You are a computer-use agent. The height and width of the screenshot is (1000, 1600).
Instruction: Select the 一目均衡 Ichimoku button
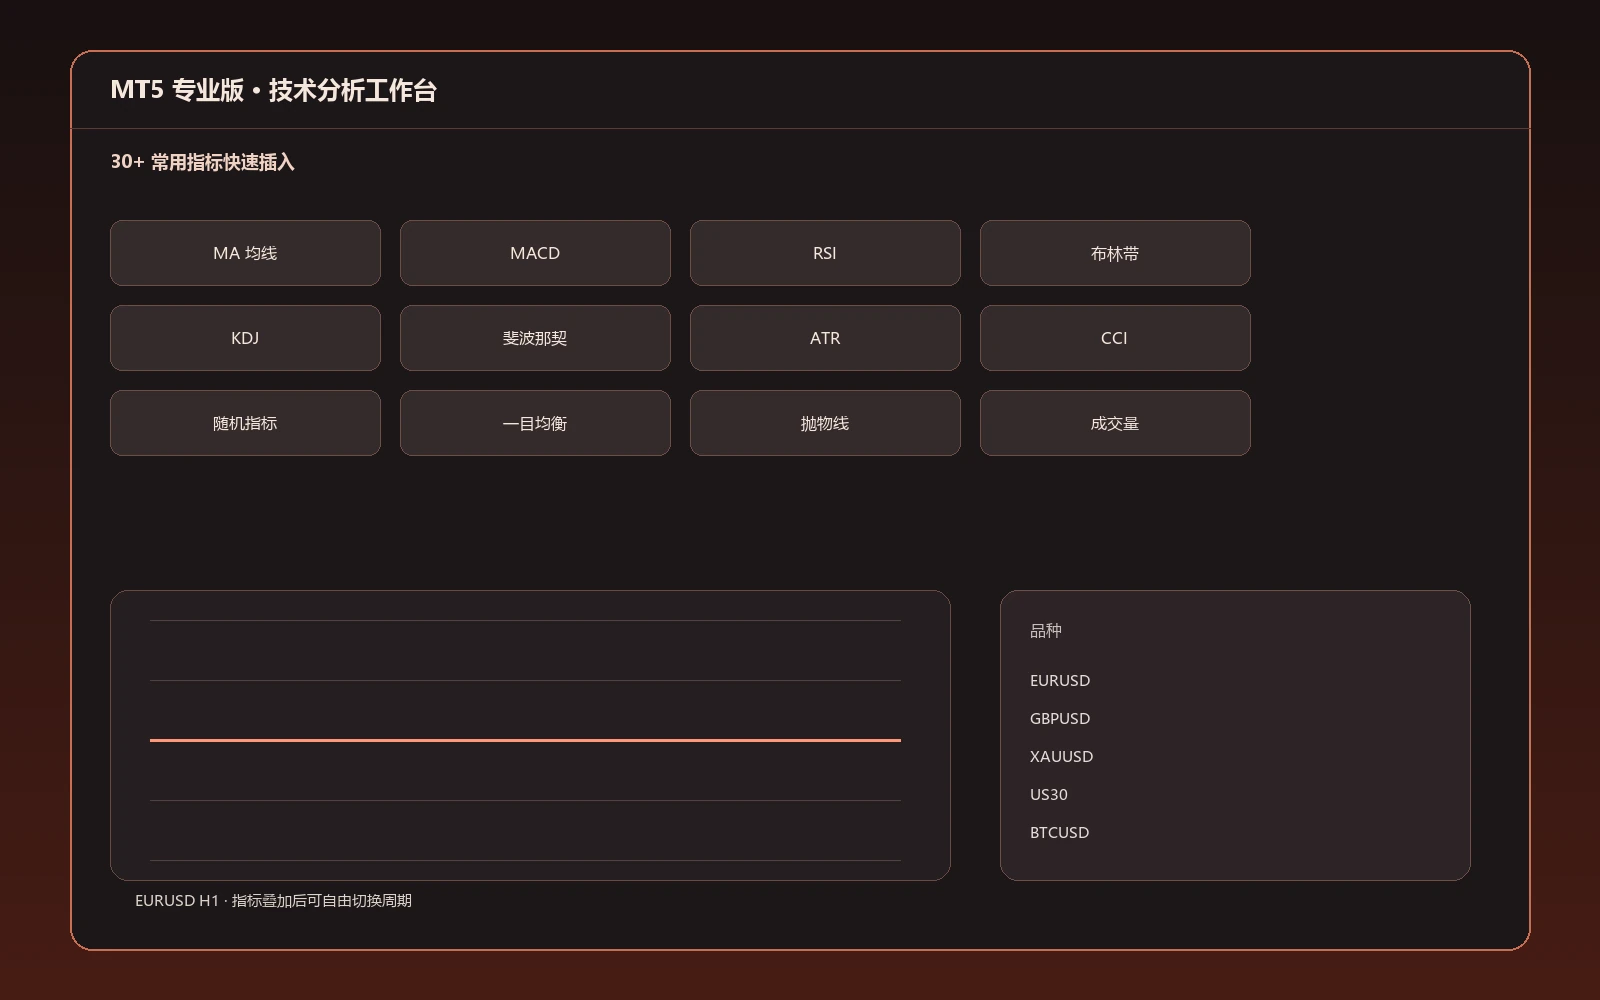535,423
